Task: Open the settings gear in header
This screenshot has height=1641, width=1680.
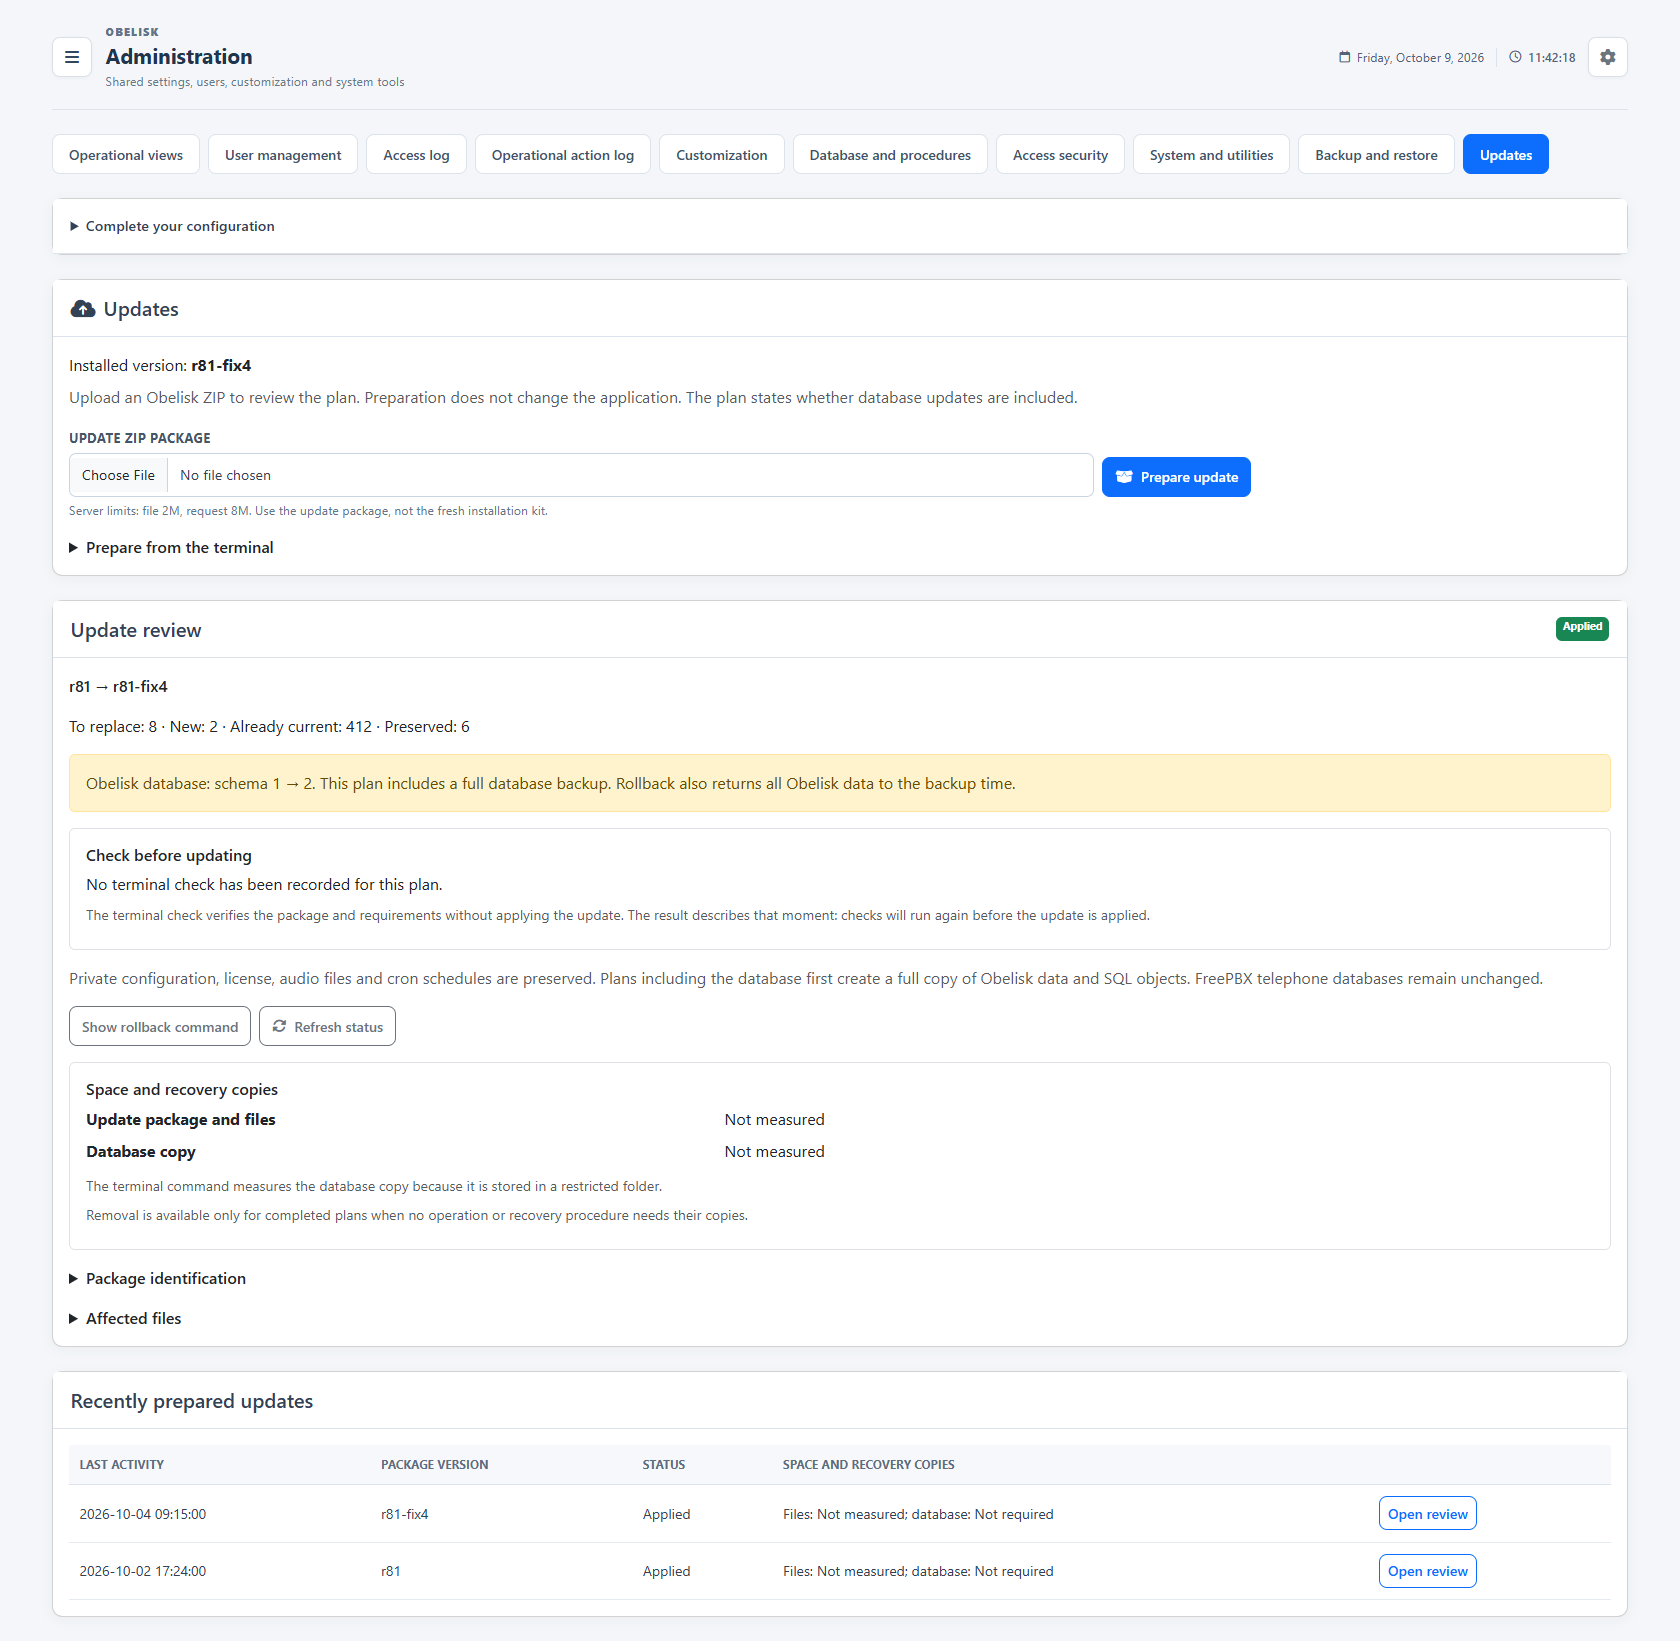Action: [1607, 57]
